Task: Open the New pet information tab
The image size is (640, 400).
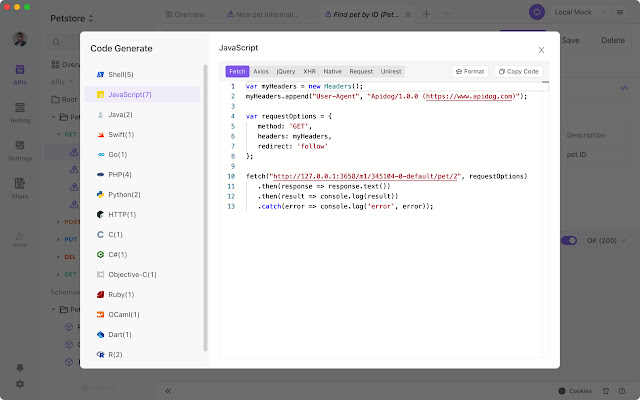Action: [x=263, y=14]
